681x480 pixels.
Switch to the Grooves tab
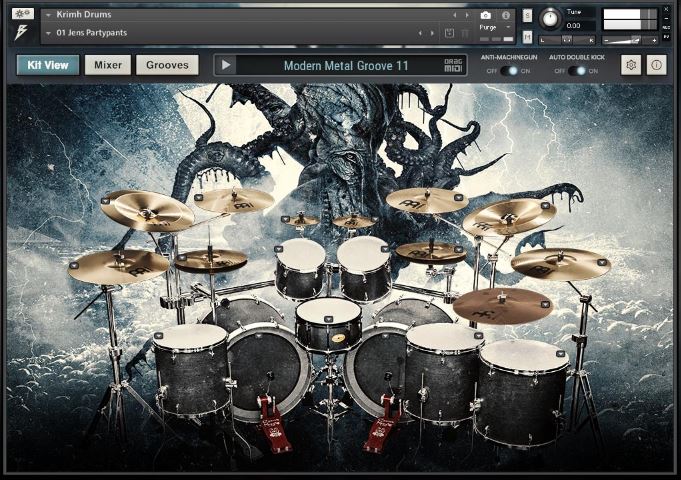[x=167, y=65]
